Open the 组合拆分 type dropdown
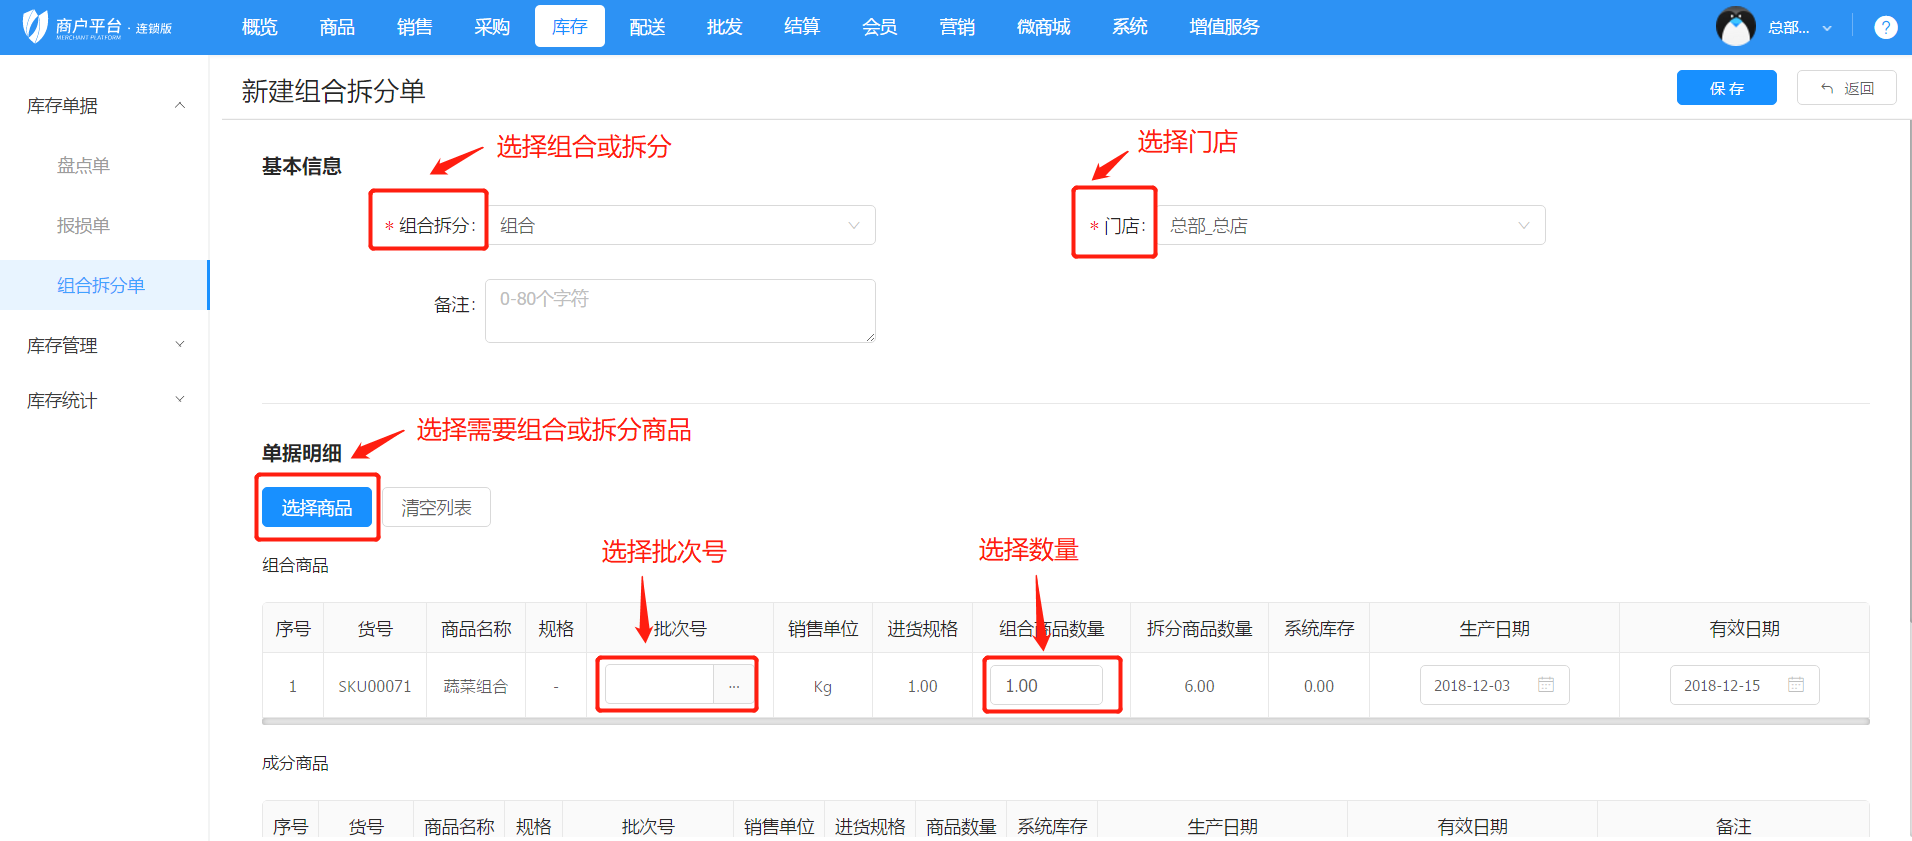 click(680, 226)
